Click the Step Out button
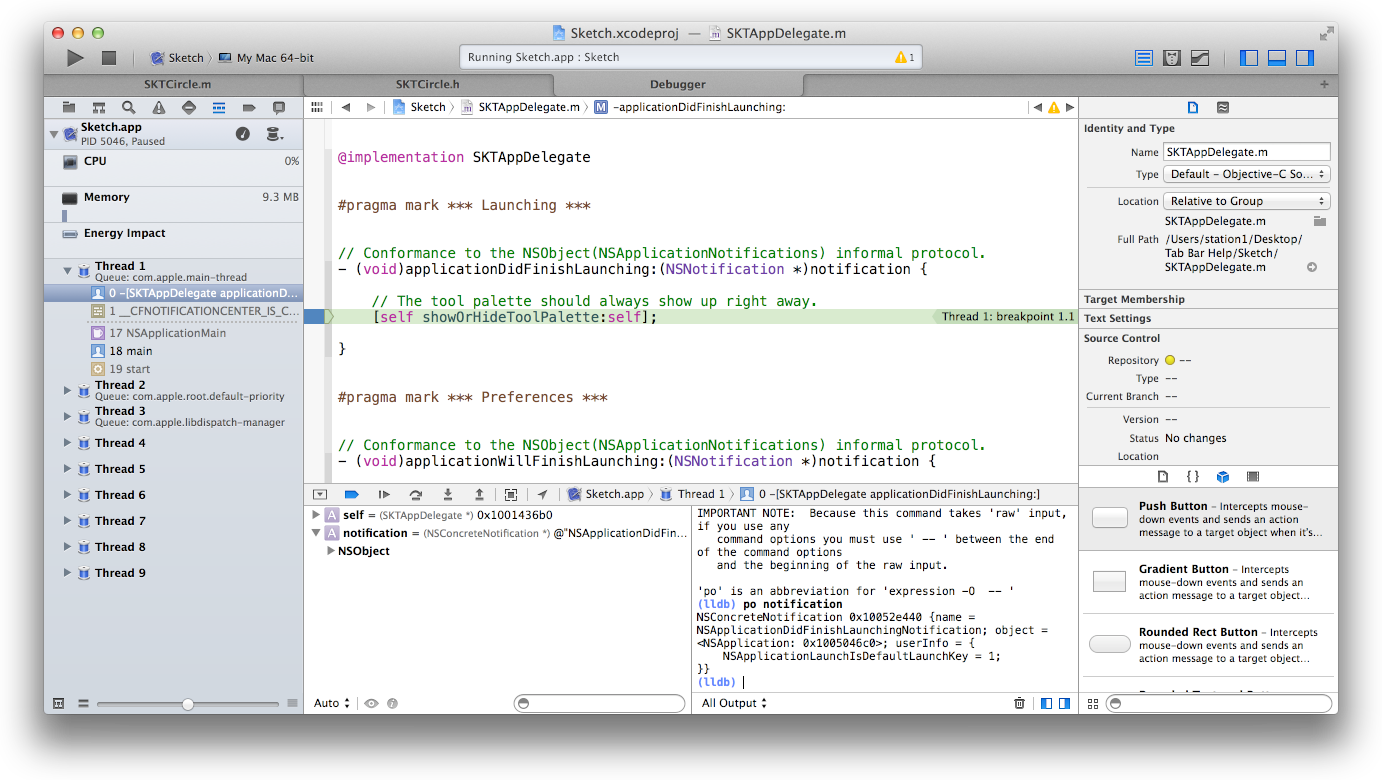 click(479, 494)
